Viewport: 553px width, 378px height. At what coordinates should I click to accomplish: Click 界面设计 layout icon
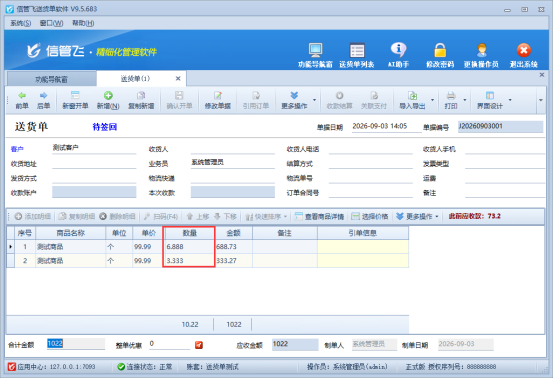point(490,100)
